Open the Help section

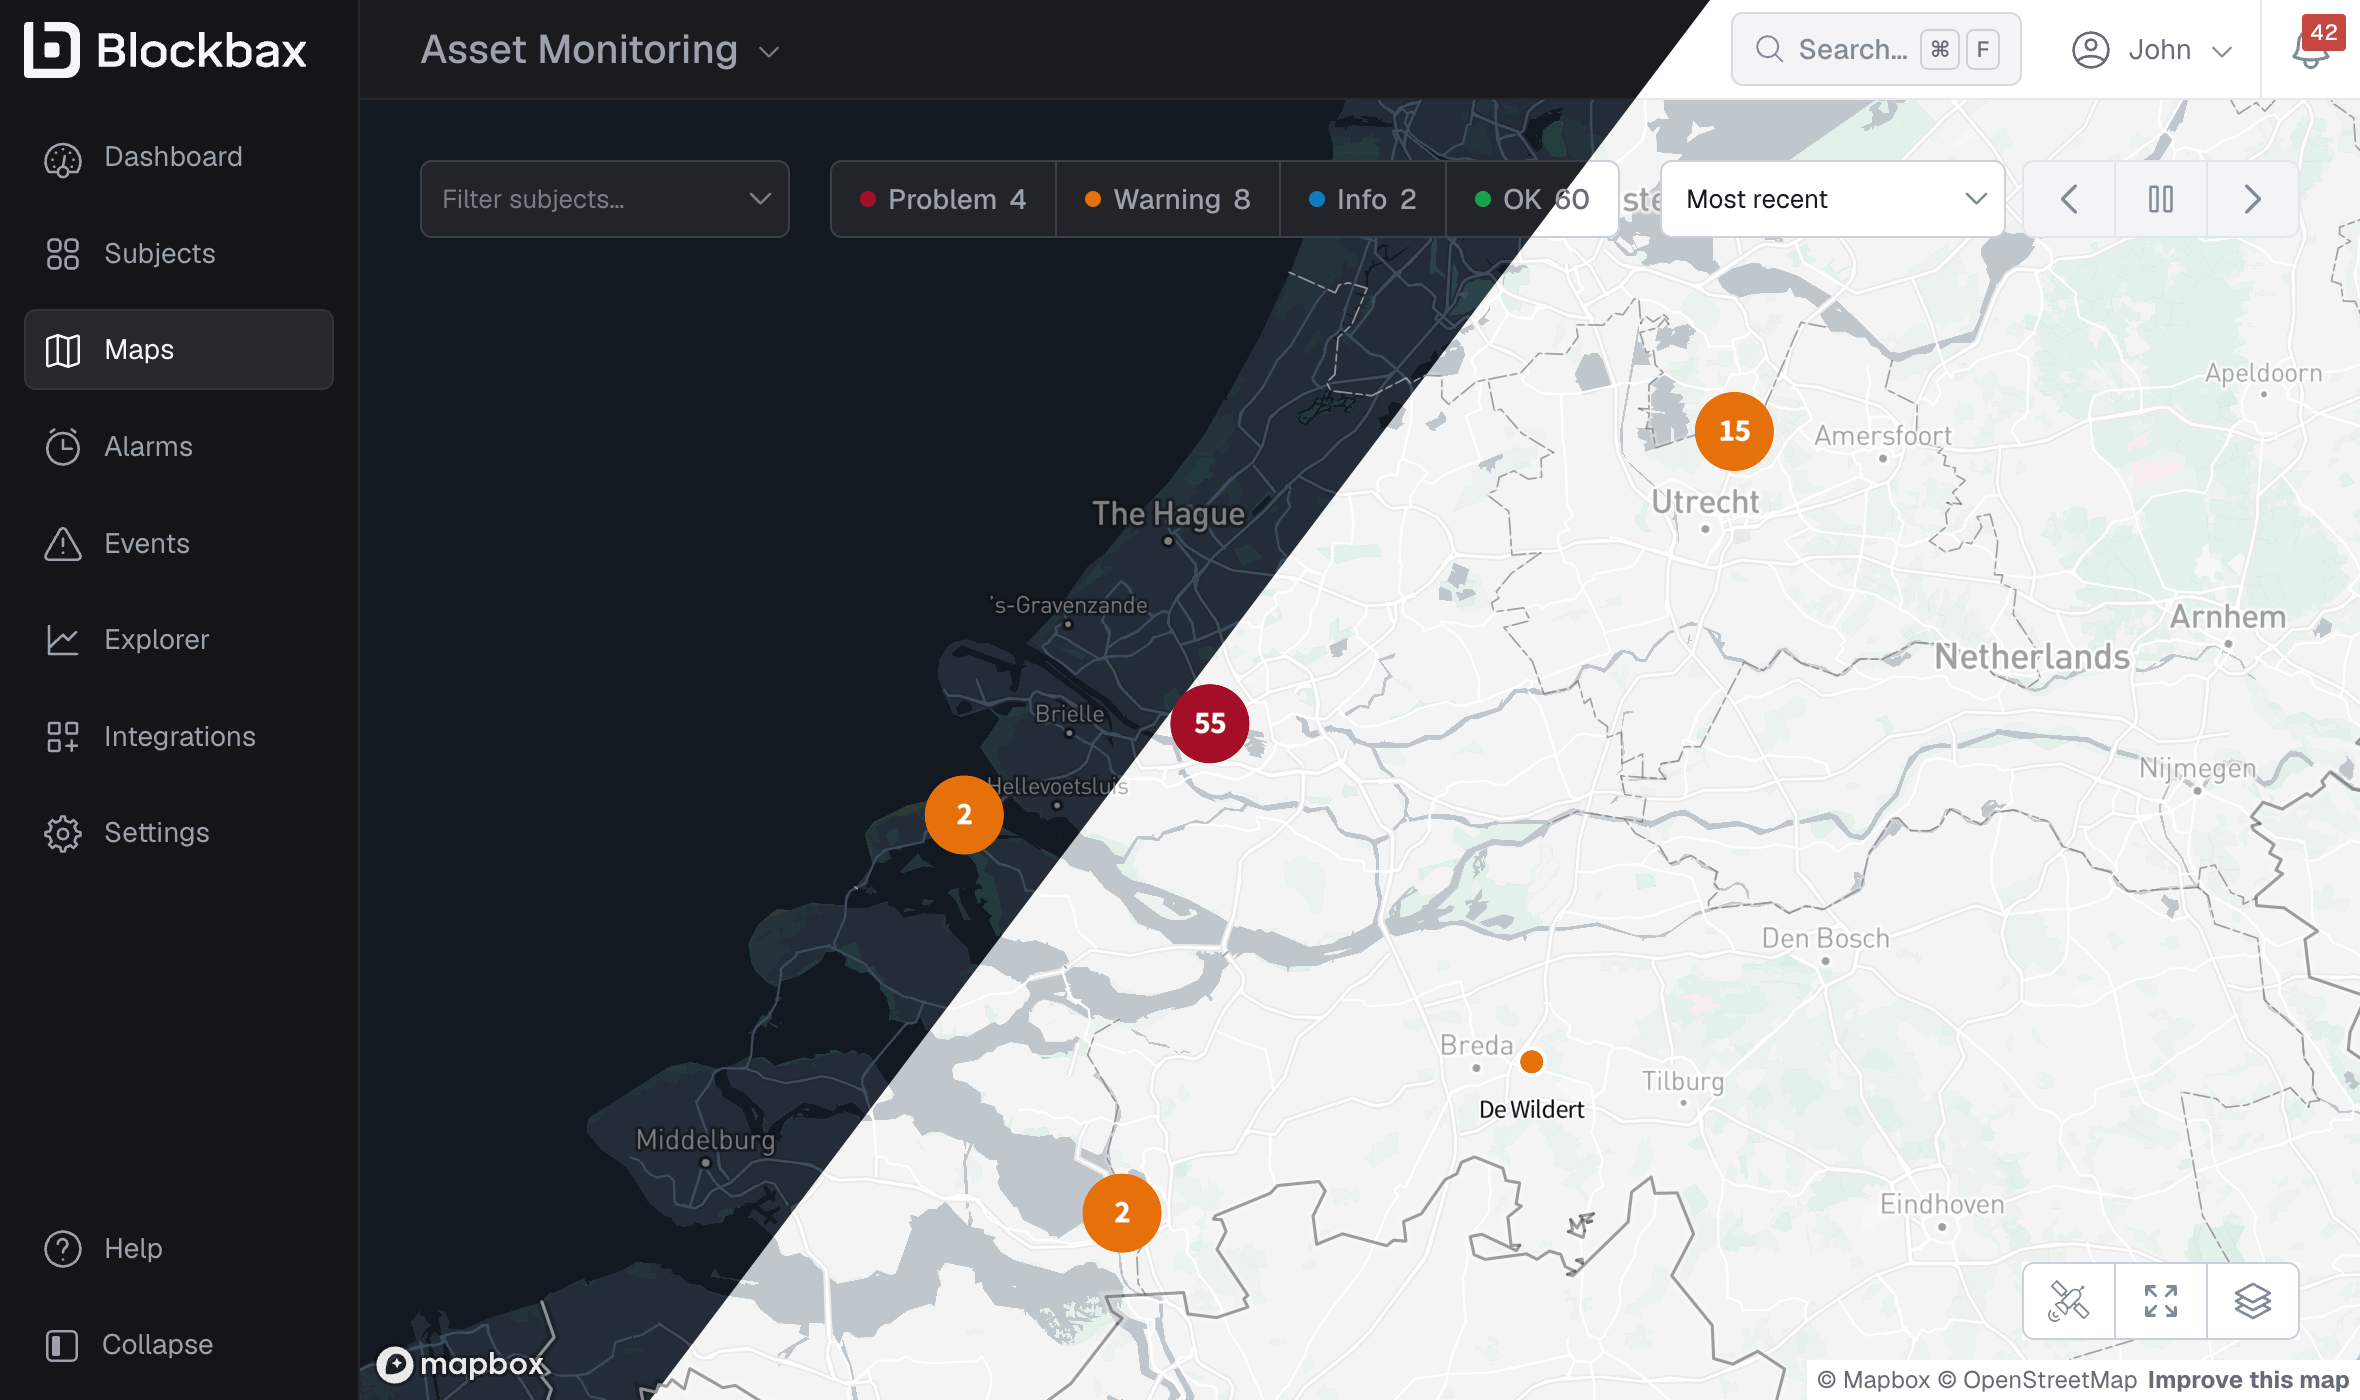[x=178, y=1249]
